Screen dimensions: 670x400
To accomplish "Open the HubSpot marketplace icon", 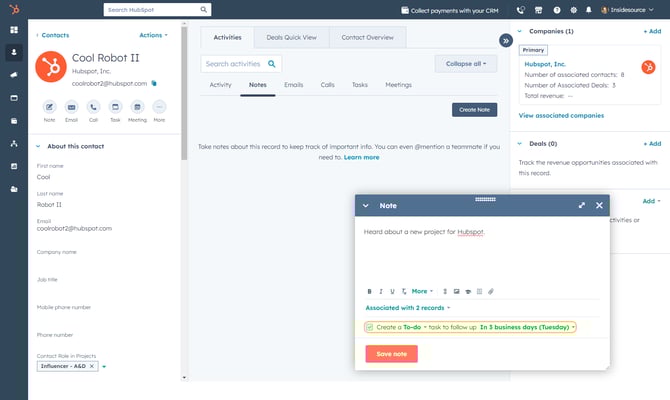I will coord(539,10).
